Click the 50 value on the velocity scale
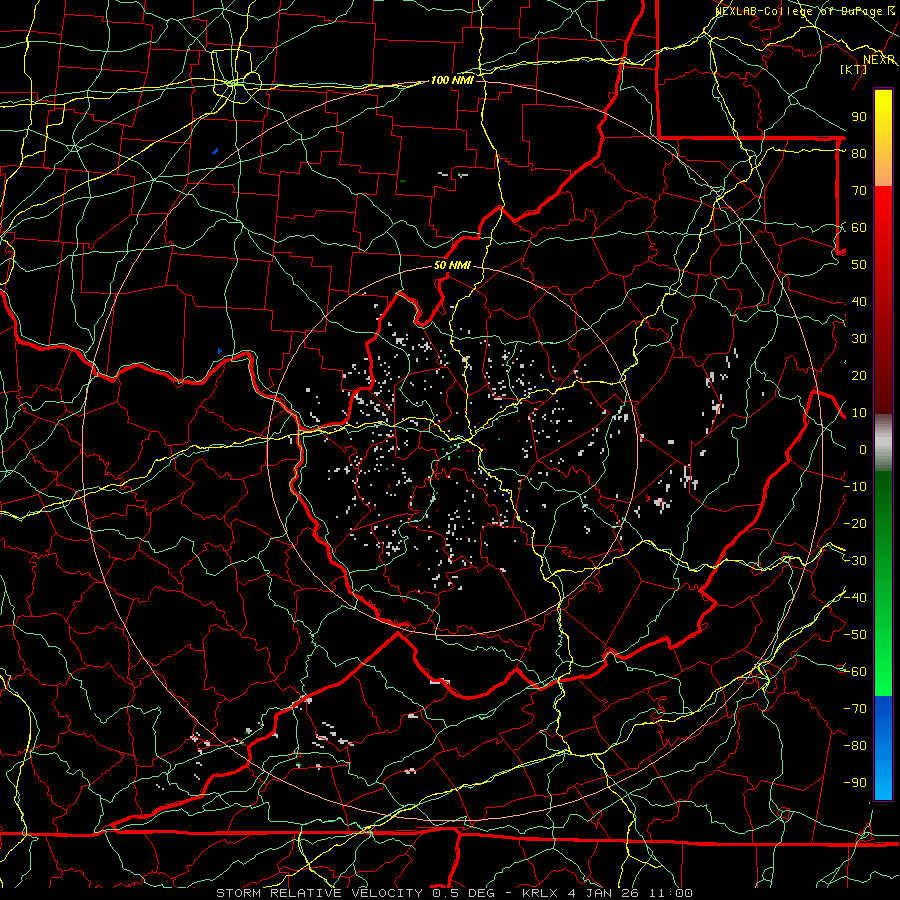This screenshot has height=900, width=900. (859, 265)
